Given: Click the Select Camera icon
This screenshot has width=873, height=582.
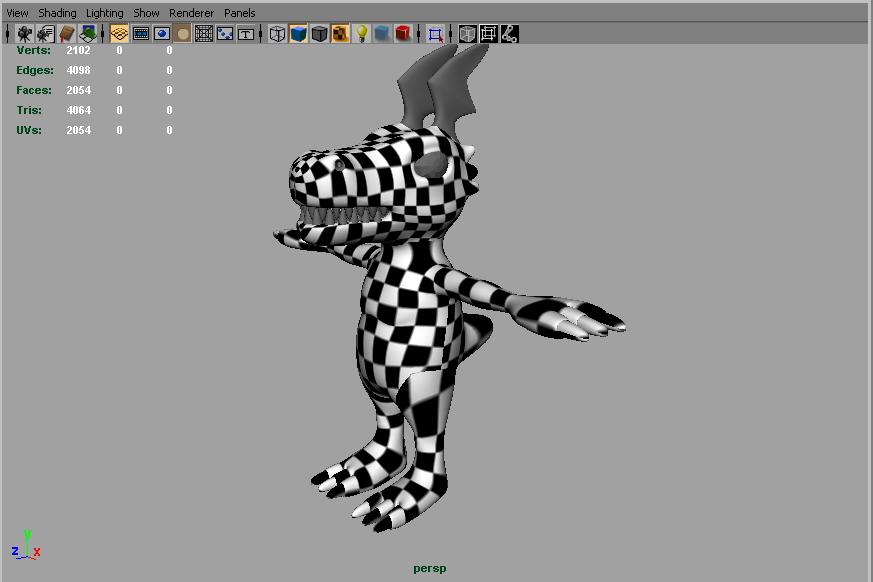Looking at the screenshot, I should [24, 34].
